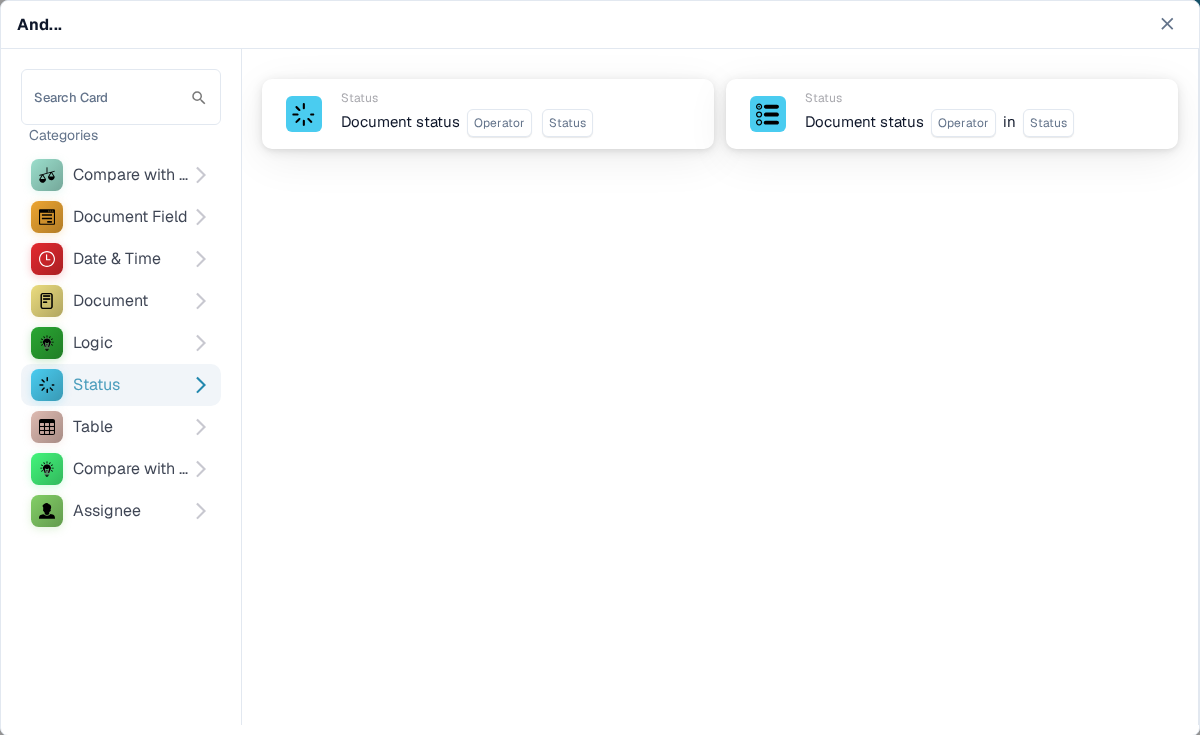Click the Categories heading text
The width and height of the screenshot is (1200, 735).
[63, 135]
